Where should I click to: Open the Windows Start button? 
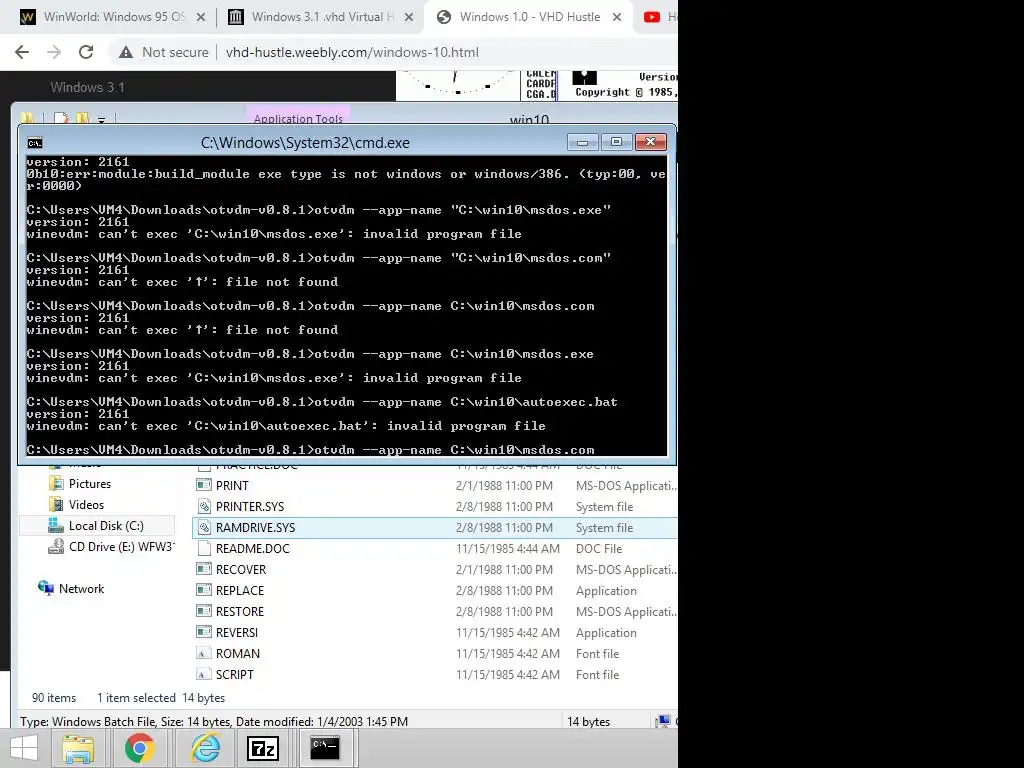pyautogui.click(x=24, y=748)
